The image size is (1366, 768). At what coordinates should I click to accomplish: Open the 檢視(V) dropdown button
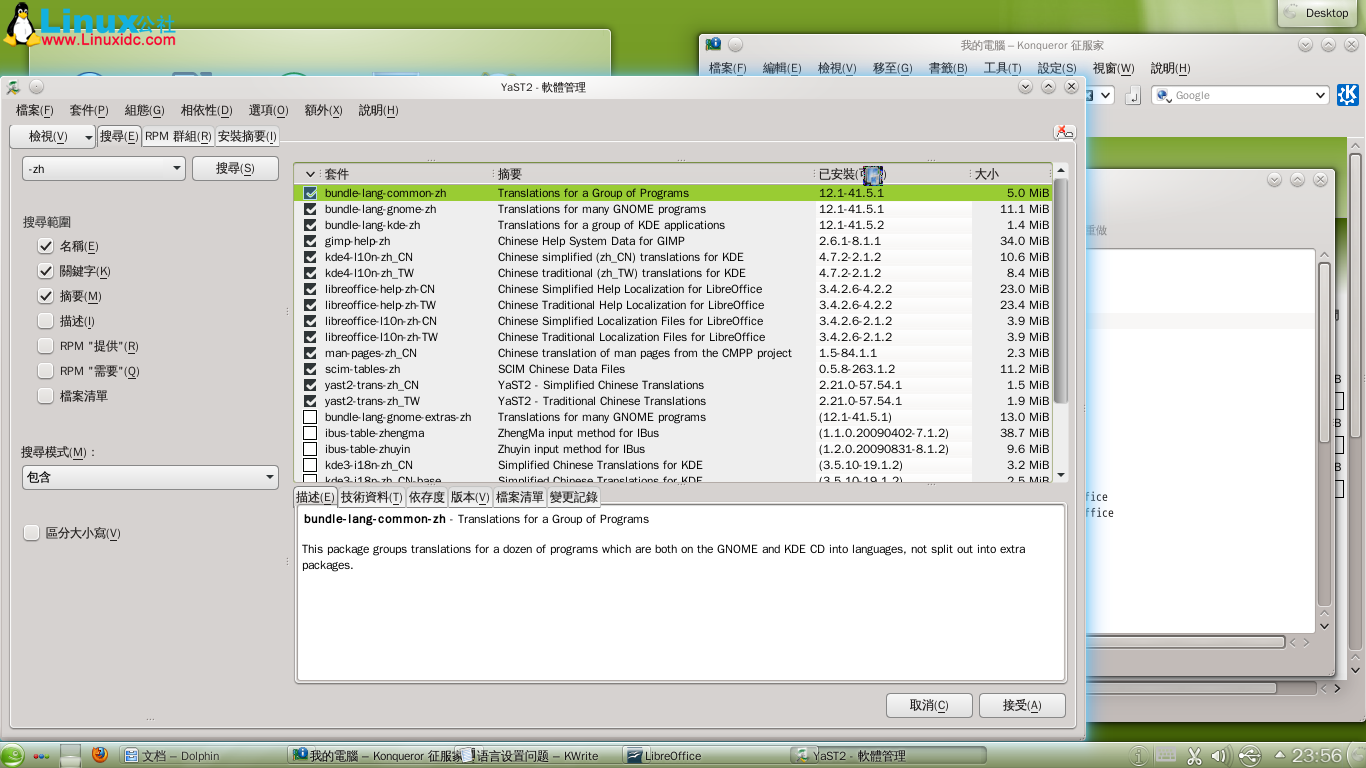click(x=53, y=136)
